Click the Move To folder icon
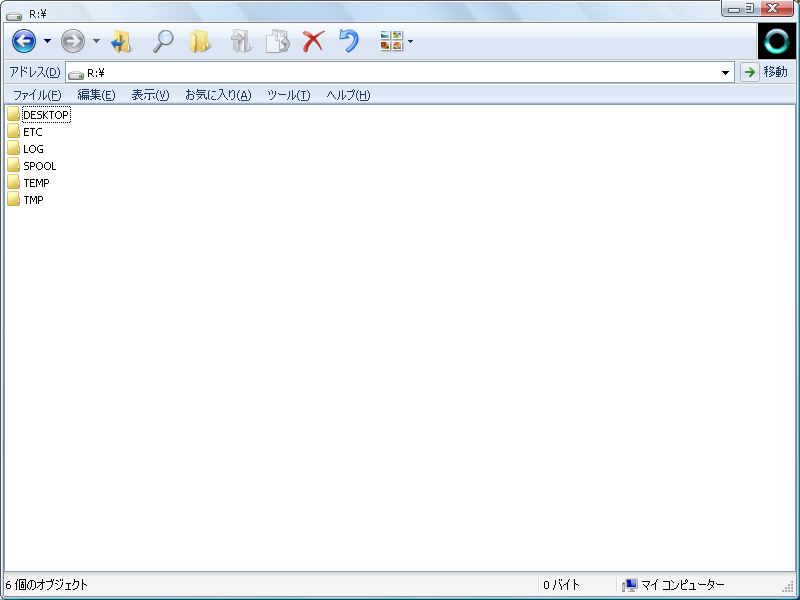This screenshot has height=600, width=800. (x=241, y=41)
